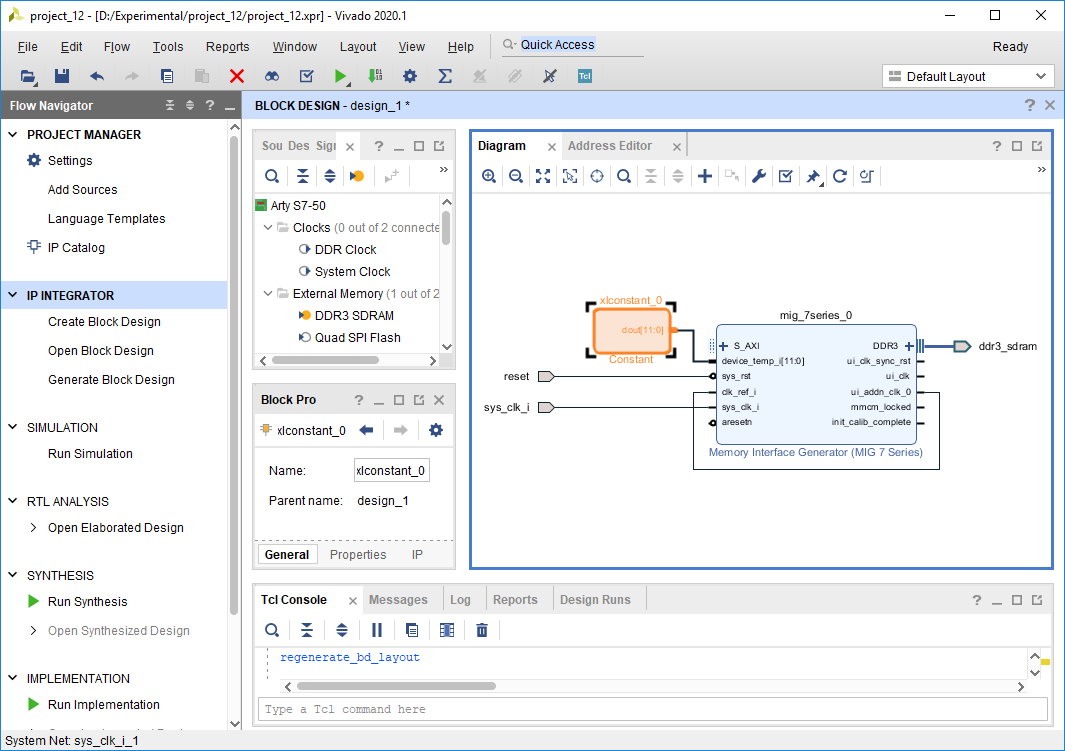The image size is (1065, 751).
Task: Select DDR3 SDRAM in board tree
Action: coord(354,316)
